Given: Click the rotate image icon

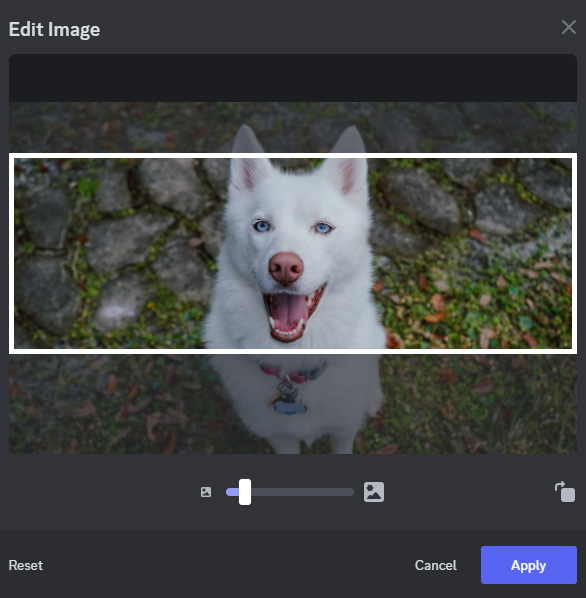Looking at the screenshot, I should coord(565,492).
